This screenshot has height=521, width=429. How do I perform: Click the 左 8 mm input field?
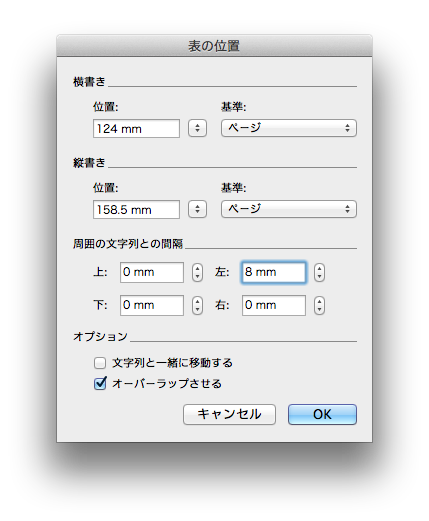[273, 272]
